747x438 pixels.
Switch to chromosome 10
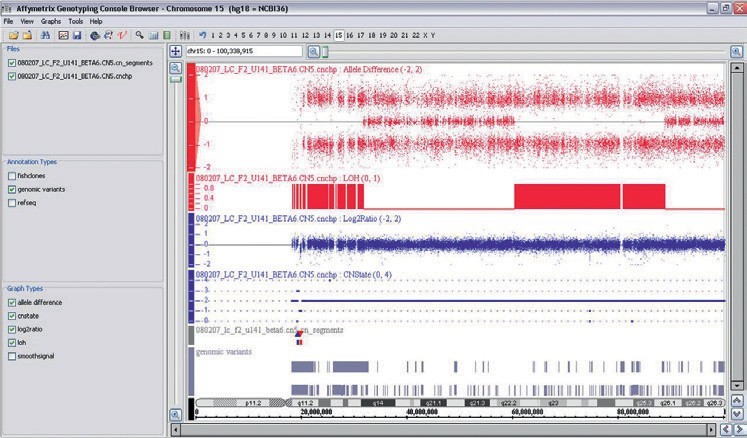[283, 35]
